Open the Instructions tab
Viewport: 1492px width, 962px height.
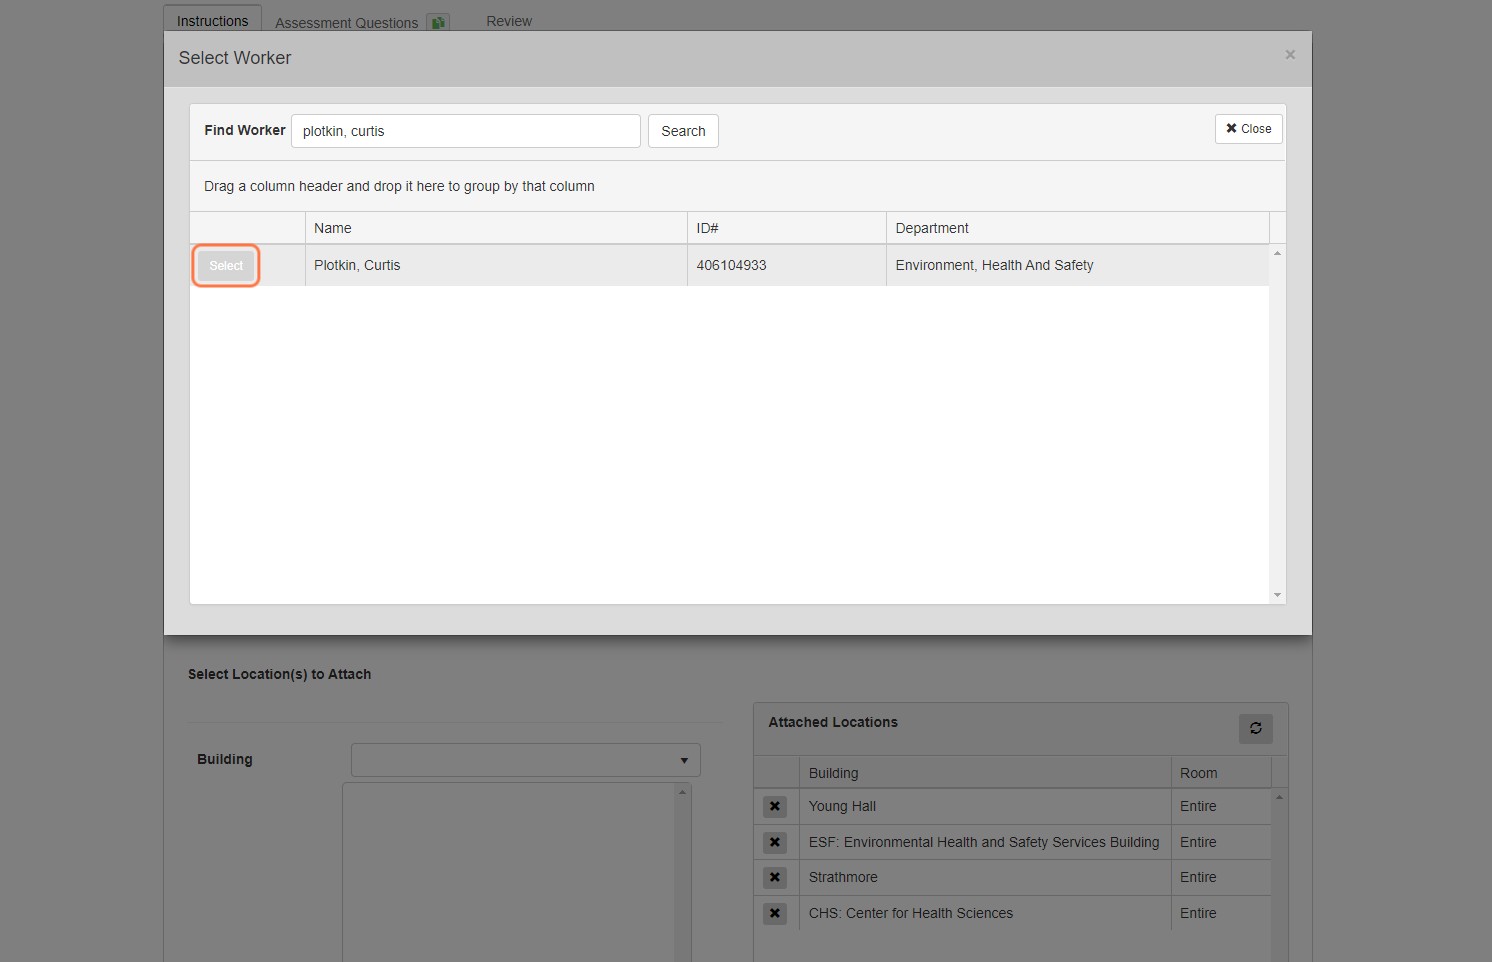coord(213,20)
